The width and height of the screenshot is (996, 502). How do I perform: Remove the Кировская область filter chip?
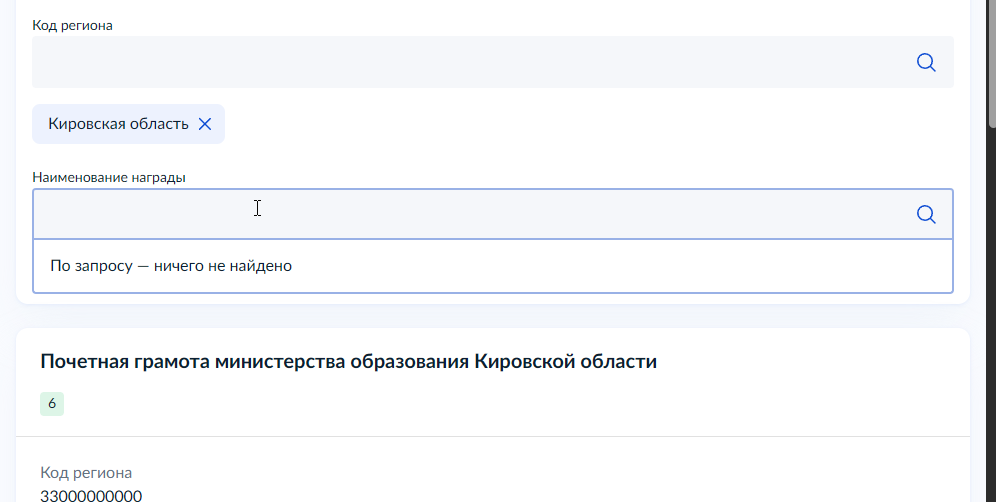pyautogui.click(x=205, y=124)
